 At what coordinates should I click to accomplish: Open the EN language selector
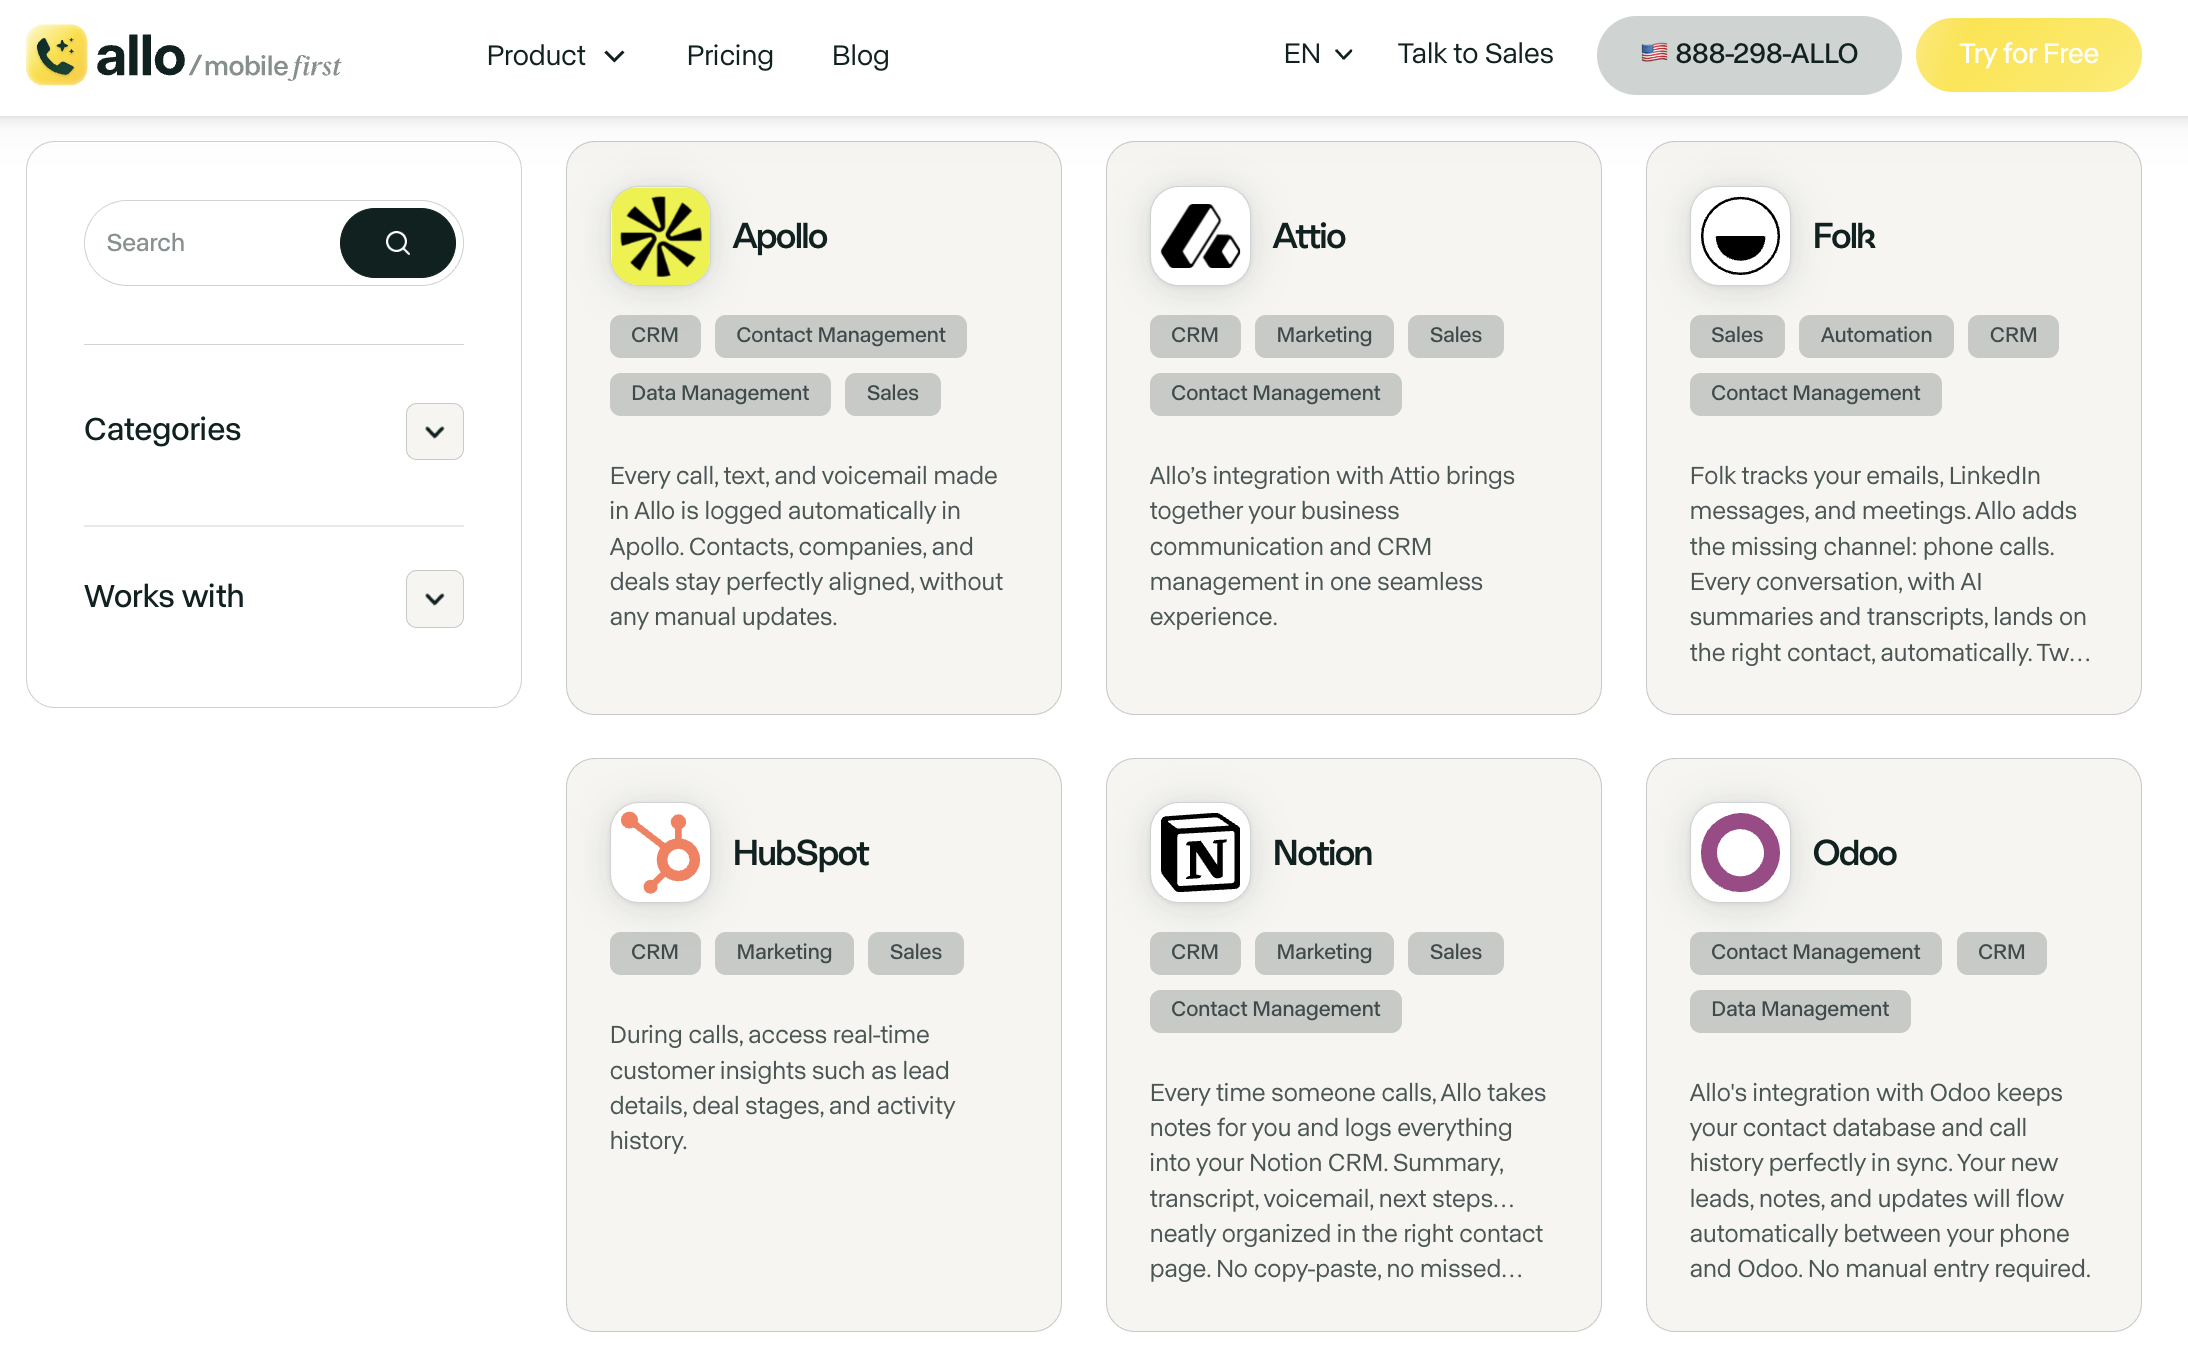coord(1317,54)
